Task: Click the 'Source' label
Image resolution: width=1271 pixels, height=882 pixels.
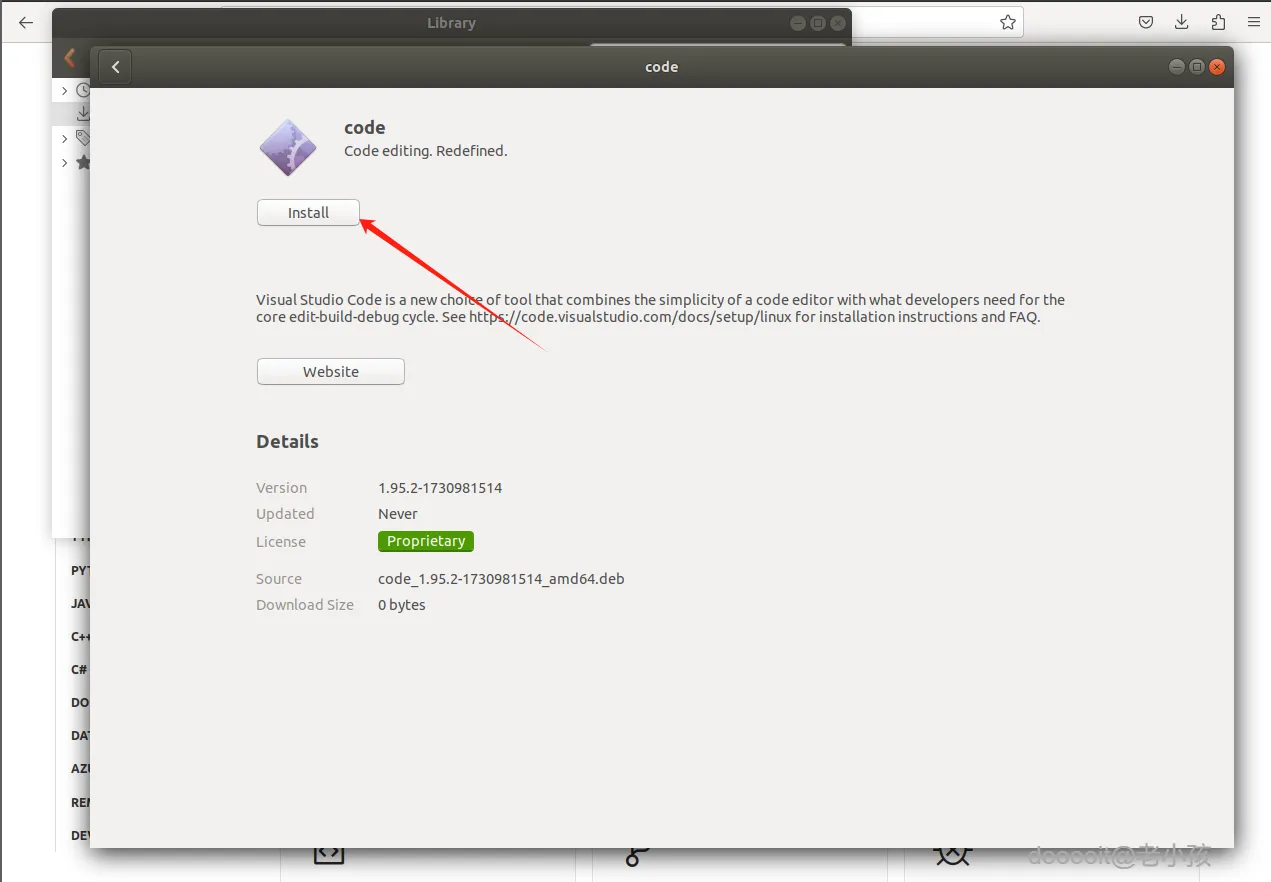Action: (279, 579)
